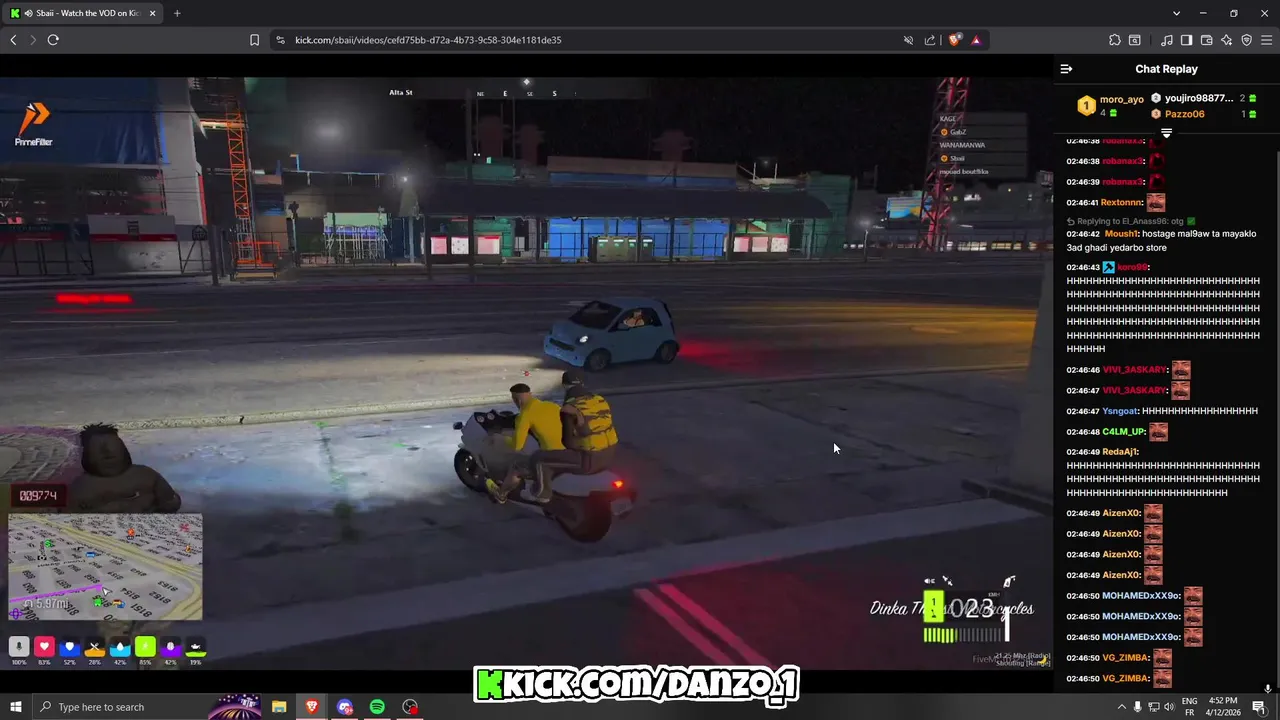
Task: Click the PrimeFiller logo overlay
Action: pos(34,124)
